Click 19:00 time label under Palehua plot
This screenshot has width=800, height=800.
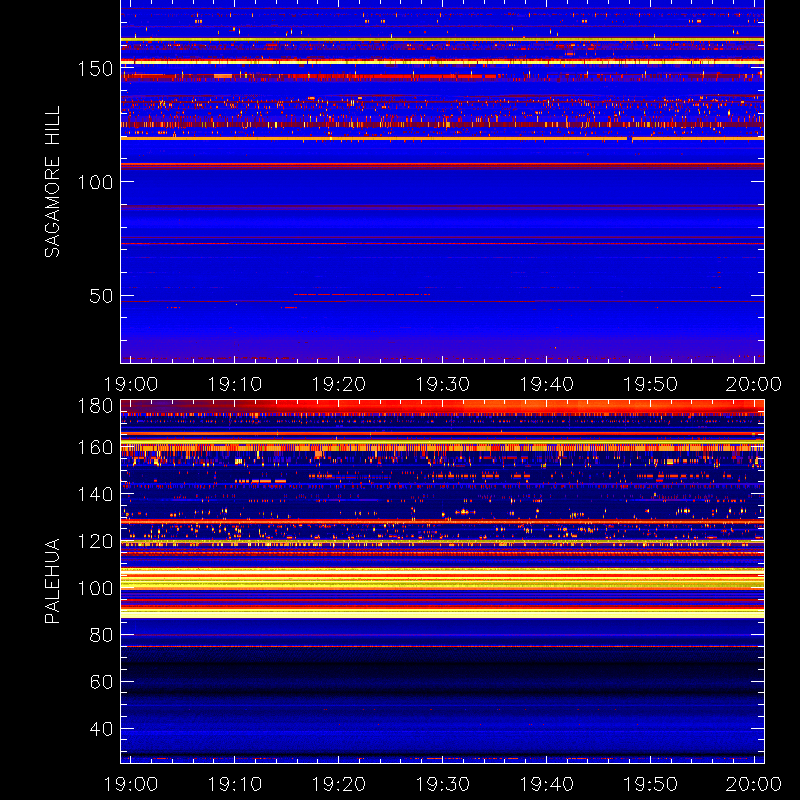tap(131, 784)
